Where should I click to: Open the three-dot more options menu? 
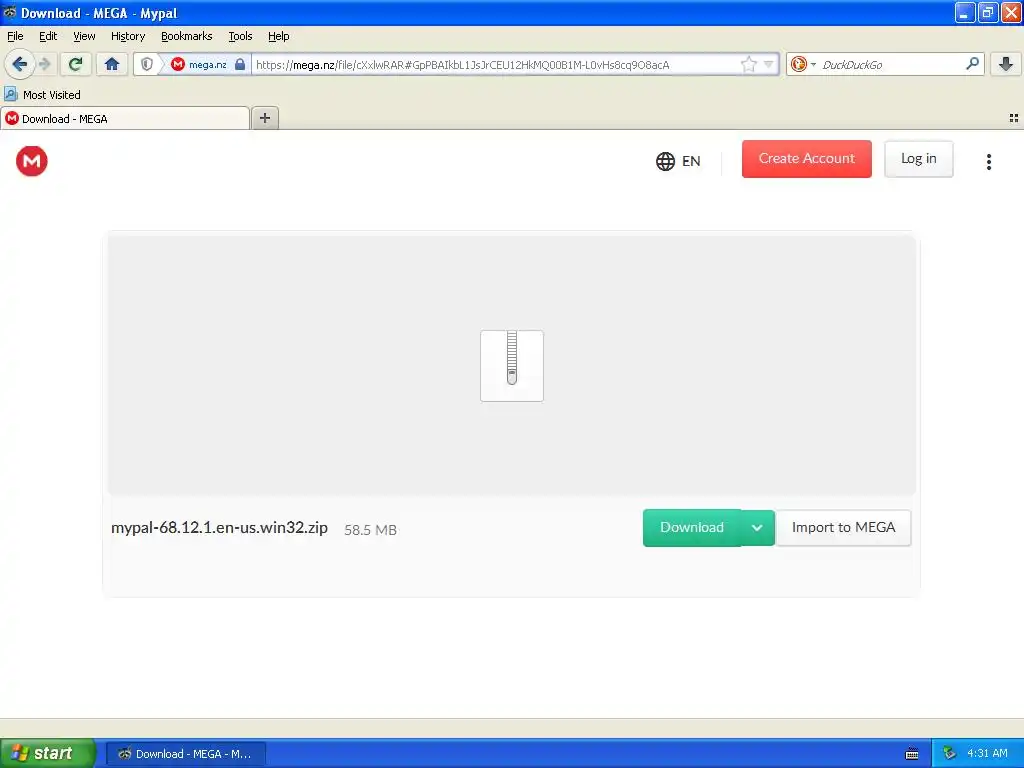pyautogui.click(x=989, y=162)
